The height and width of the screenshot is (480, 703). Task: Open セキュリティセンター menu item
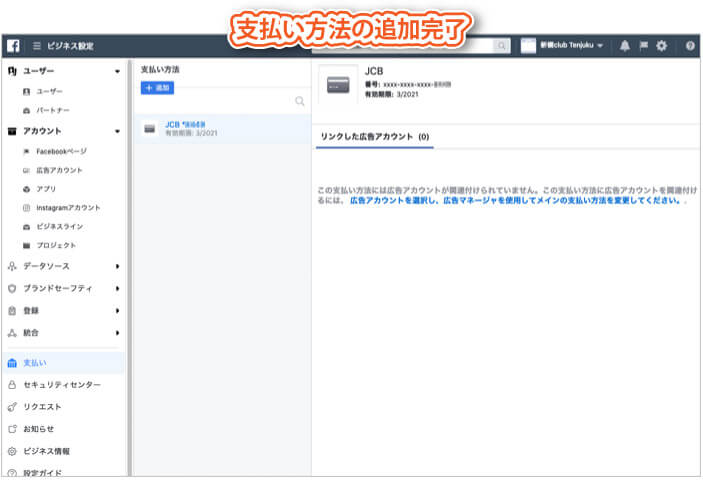coord(64,385)
